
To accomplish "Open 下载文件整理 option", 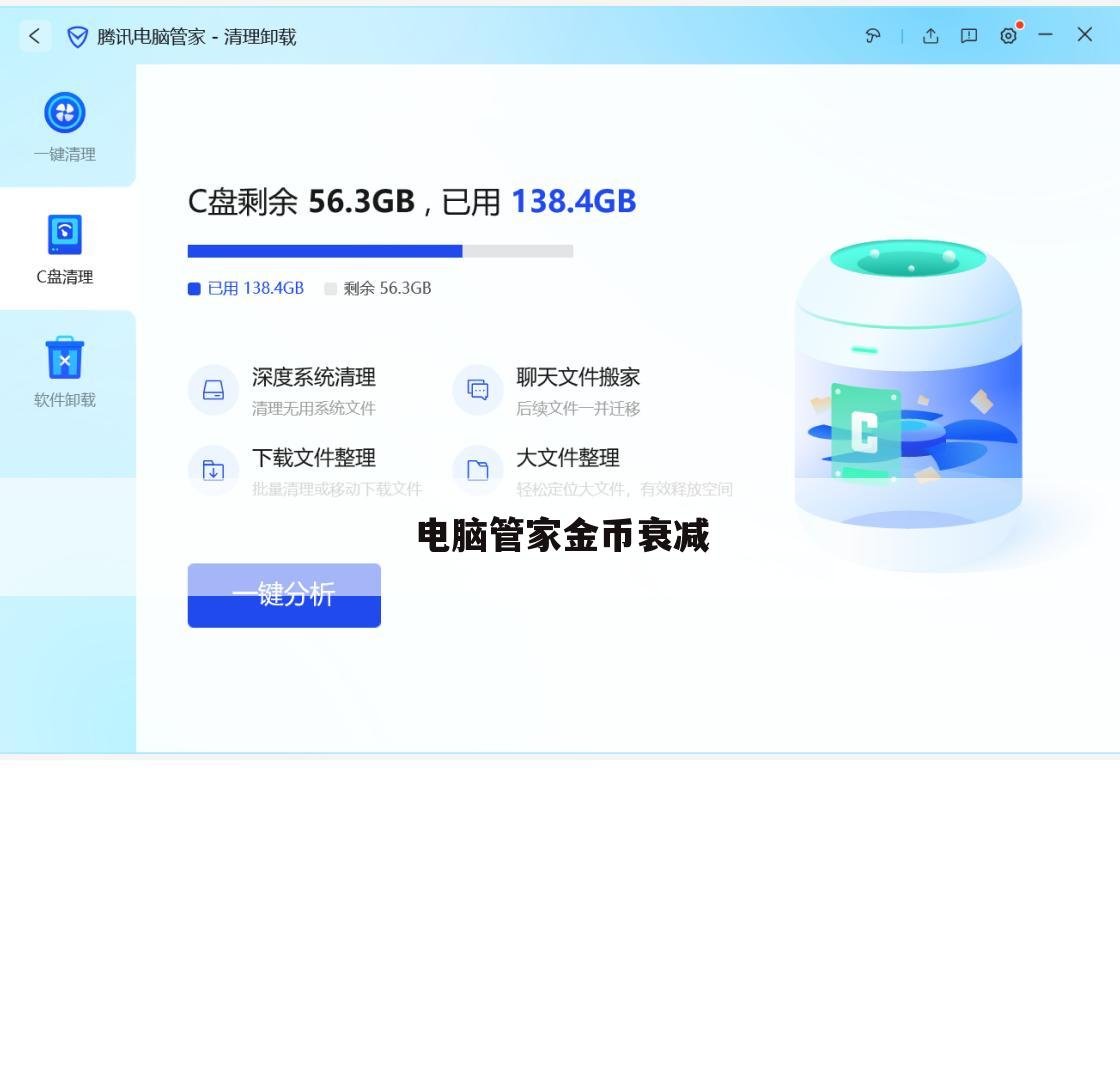I will tap(314, 458).
